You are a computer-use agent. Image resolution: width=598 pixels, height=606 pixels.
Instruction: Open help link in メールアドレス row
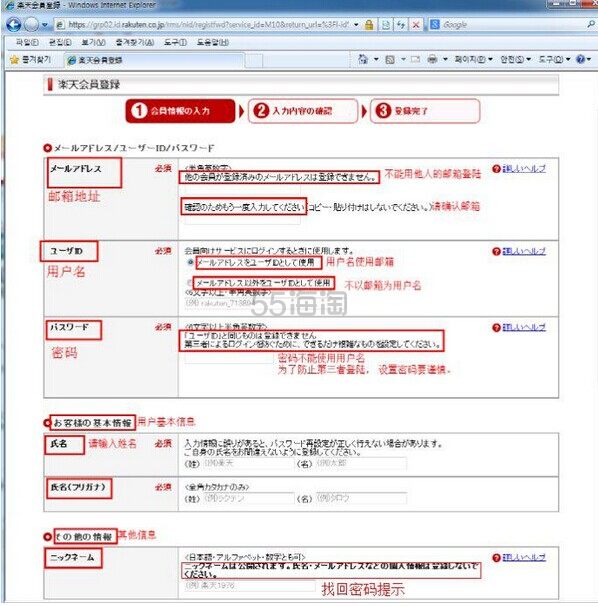tap(524, 169)
